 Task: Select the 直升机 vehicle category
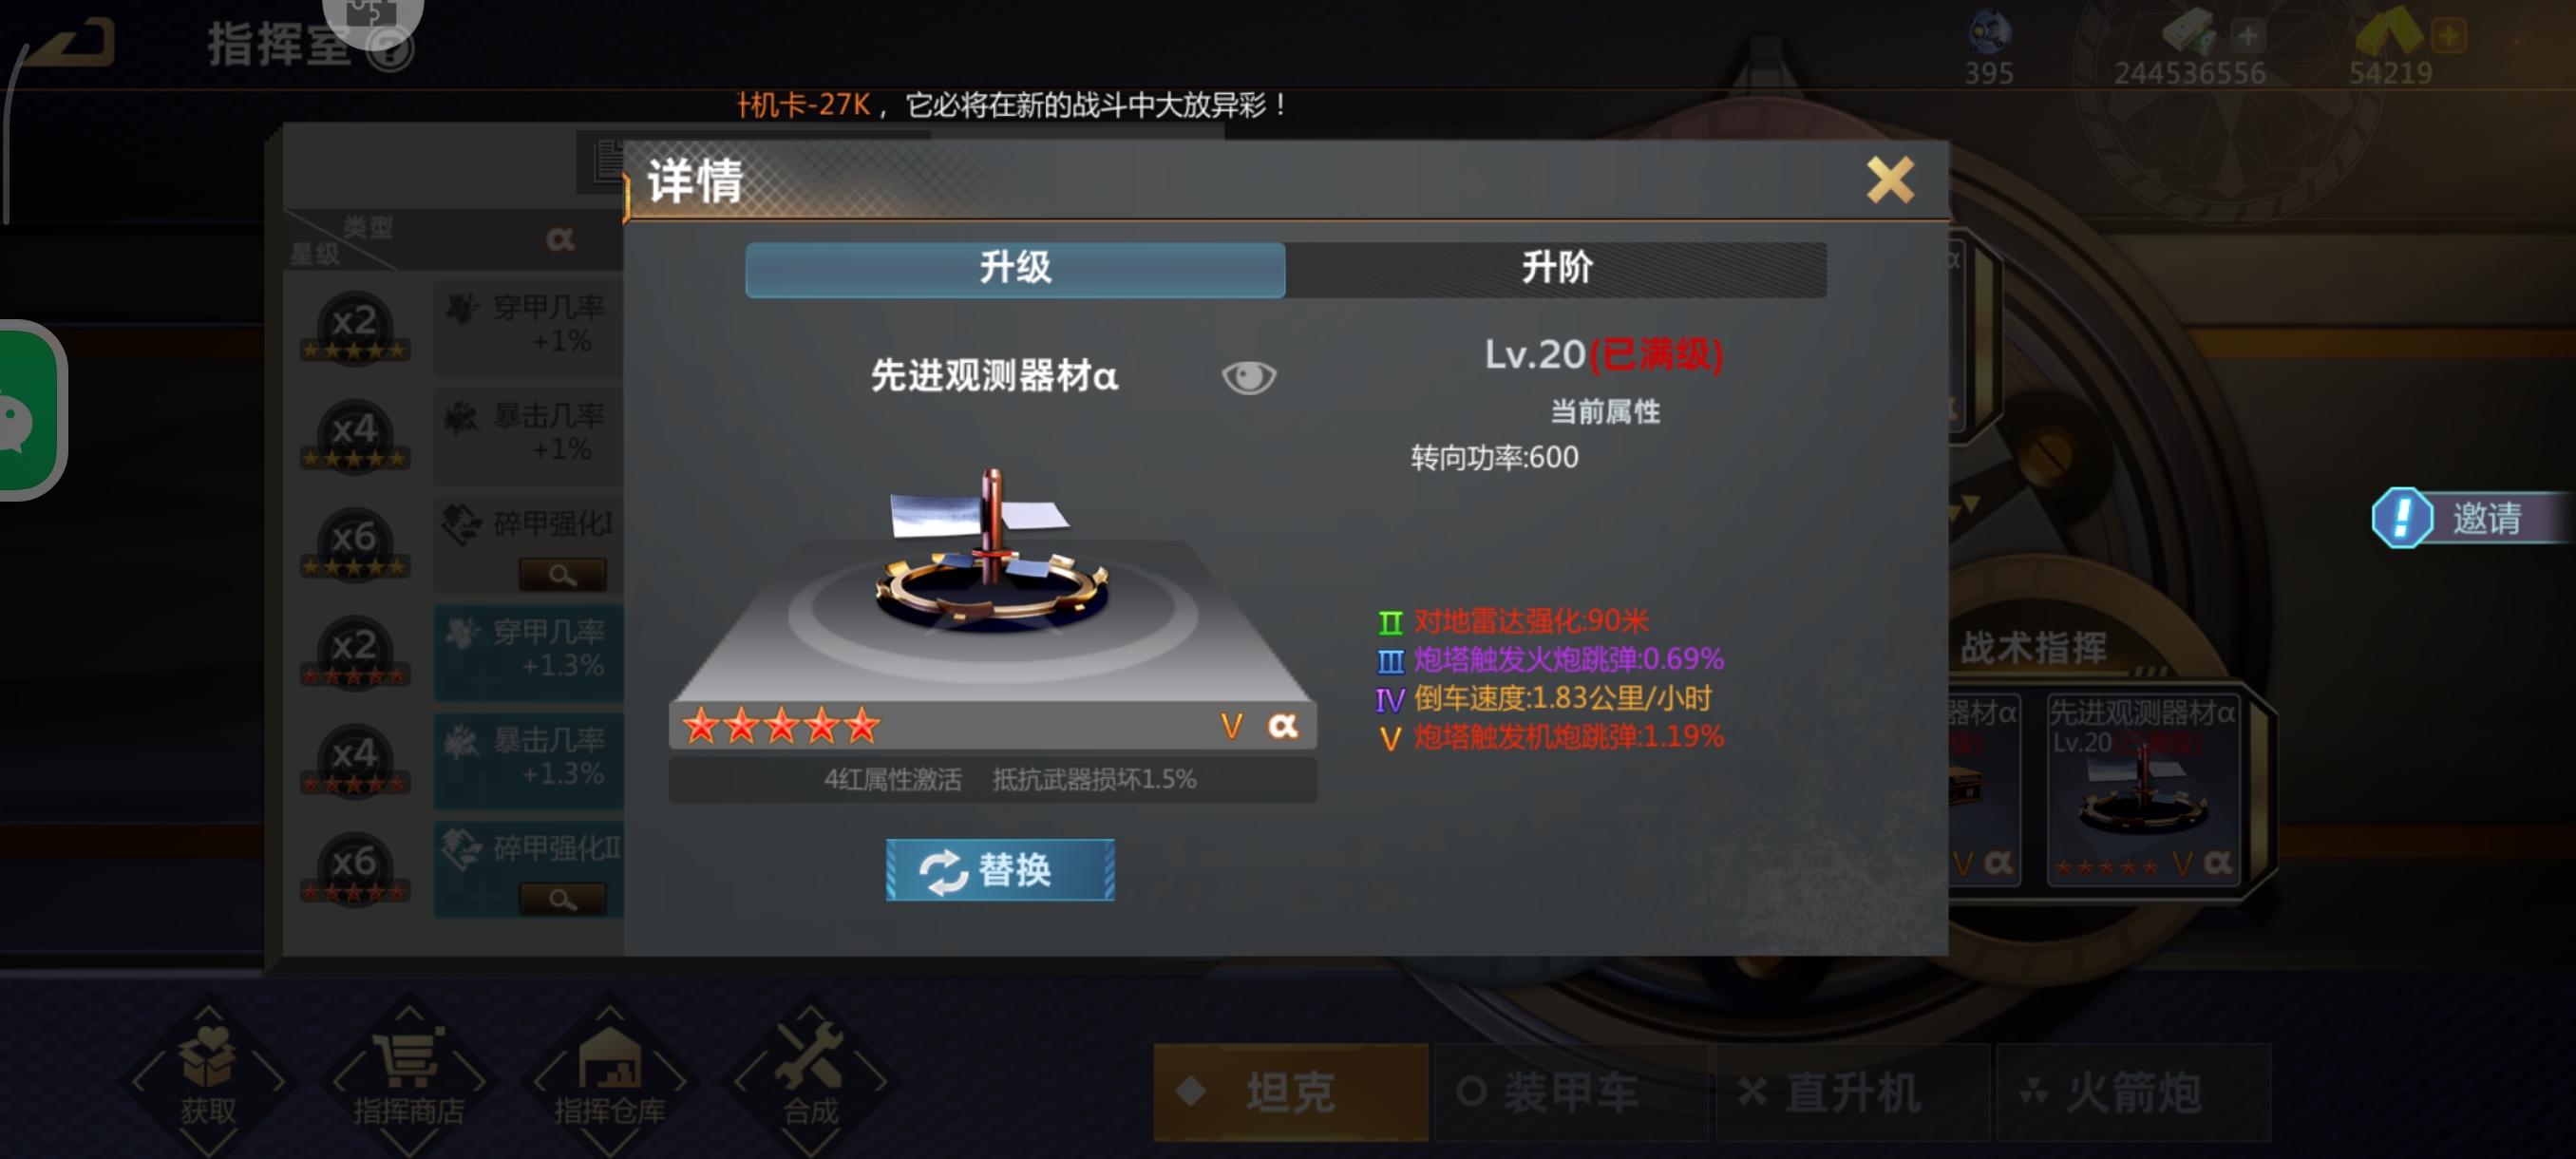click(1852, 1091)
